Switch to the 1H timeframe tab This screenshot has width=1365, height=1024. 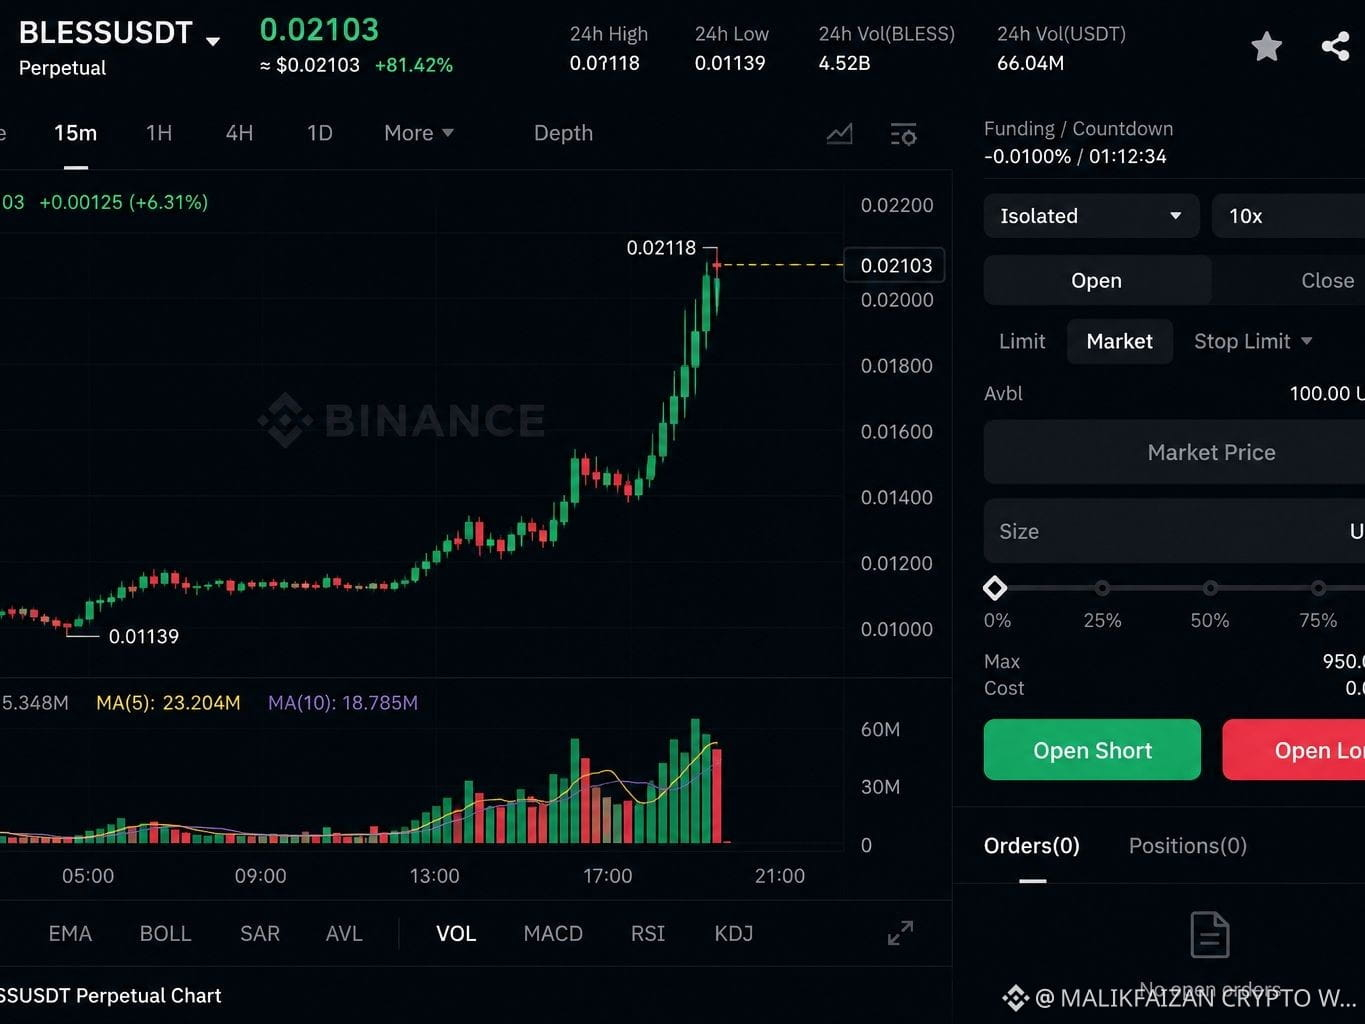tap(159, 133)
